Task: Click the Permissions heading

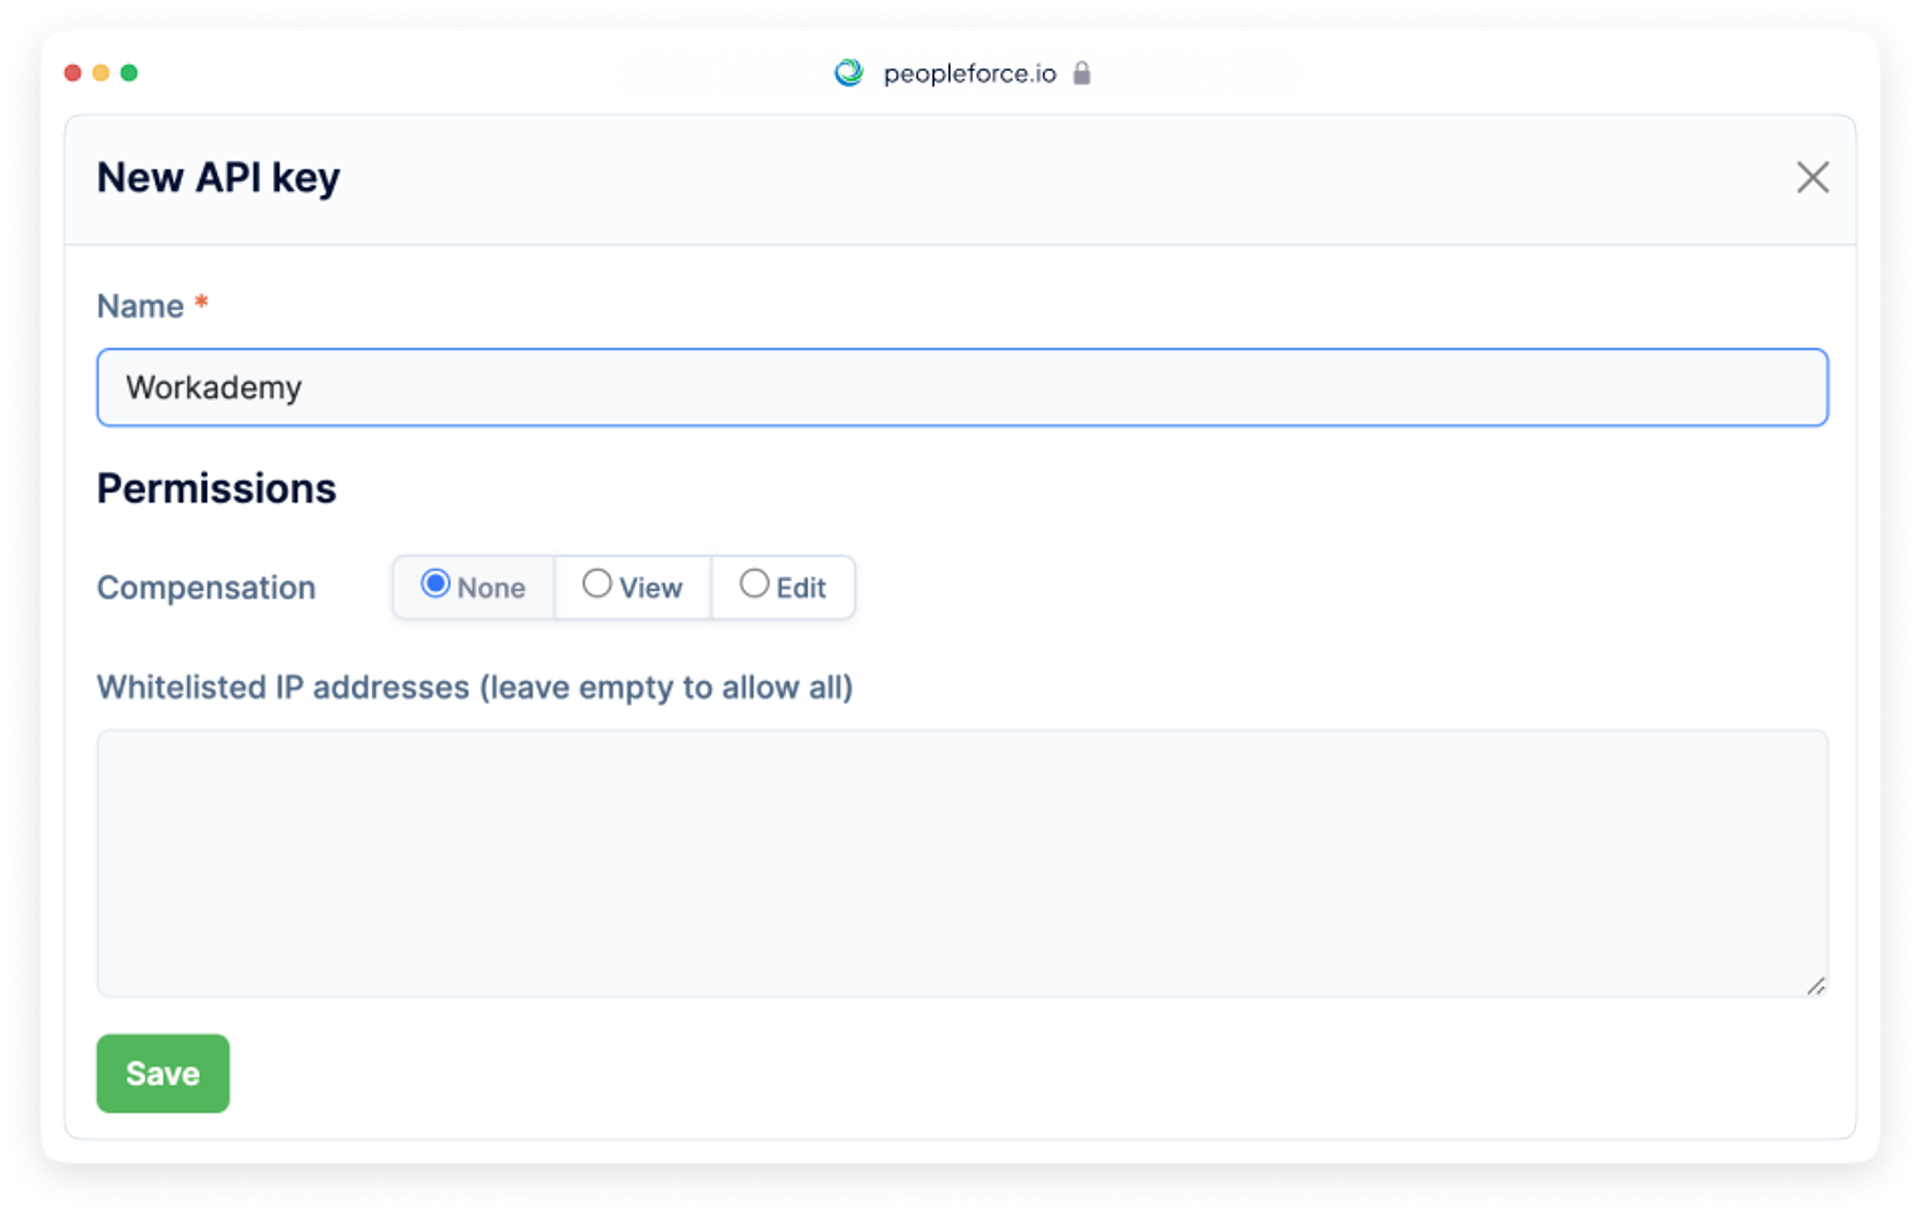Action: [216, 489]
